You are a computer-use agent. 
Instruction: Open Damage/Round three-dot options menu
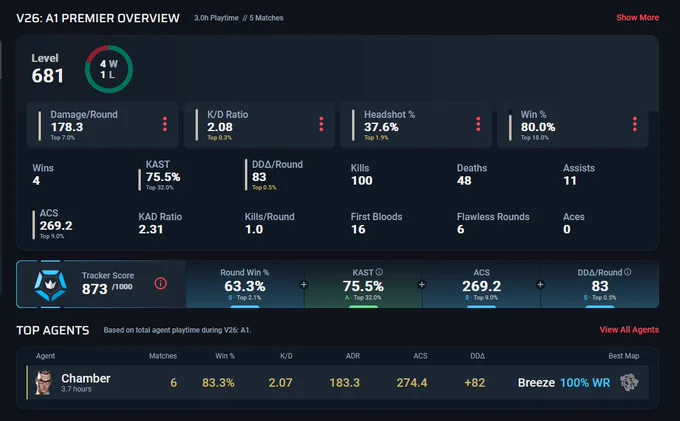(165, 124)
